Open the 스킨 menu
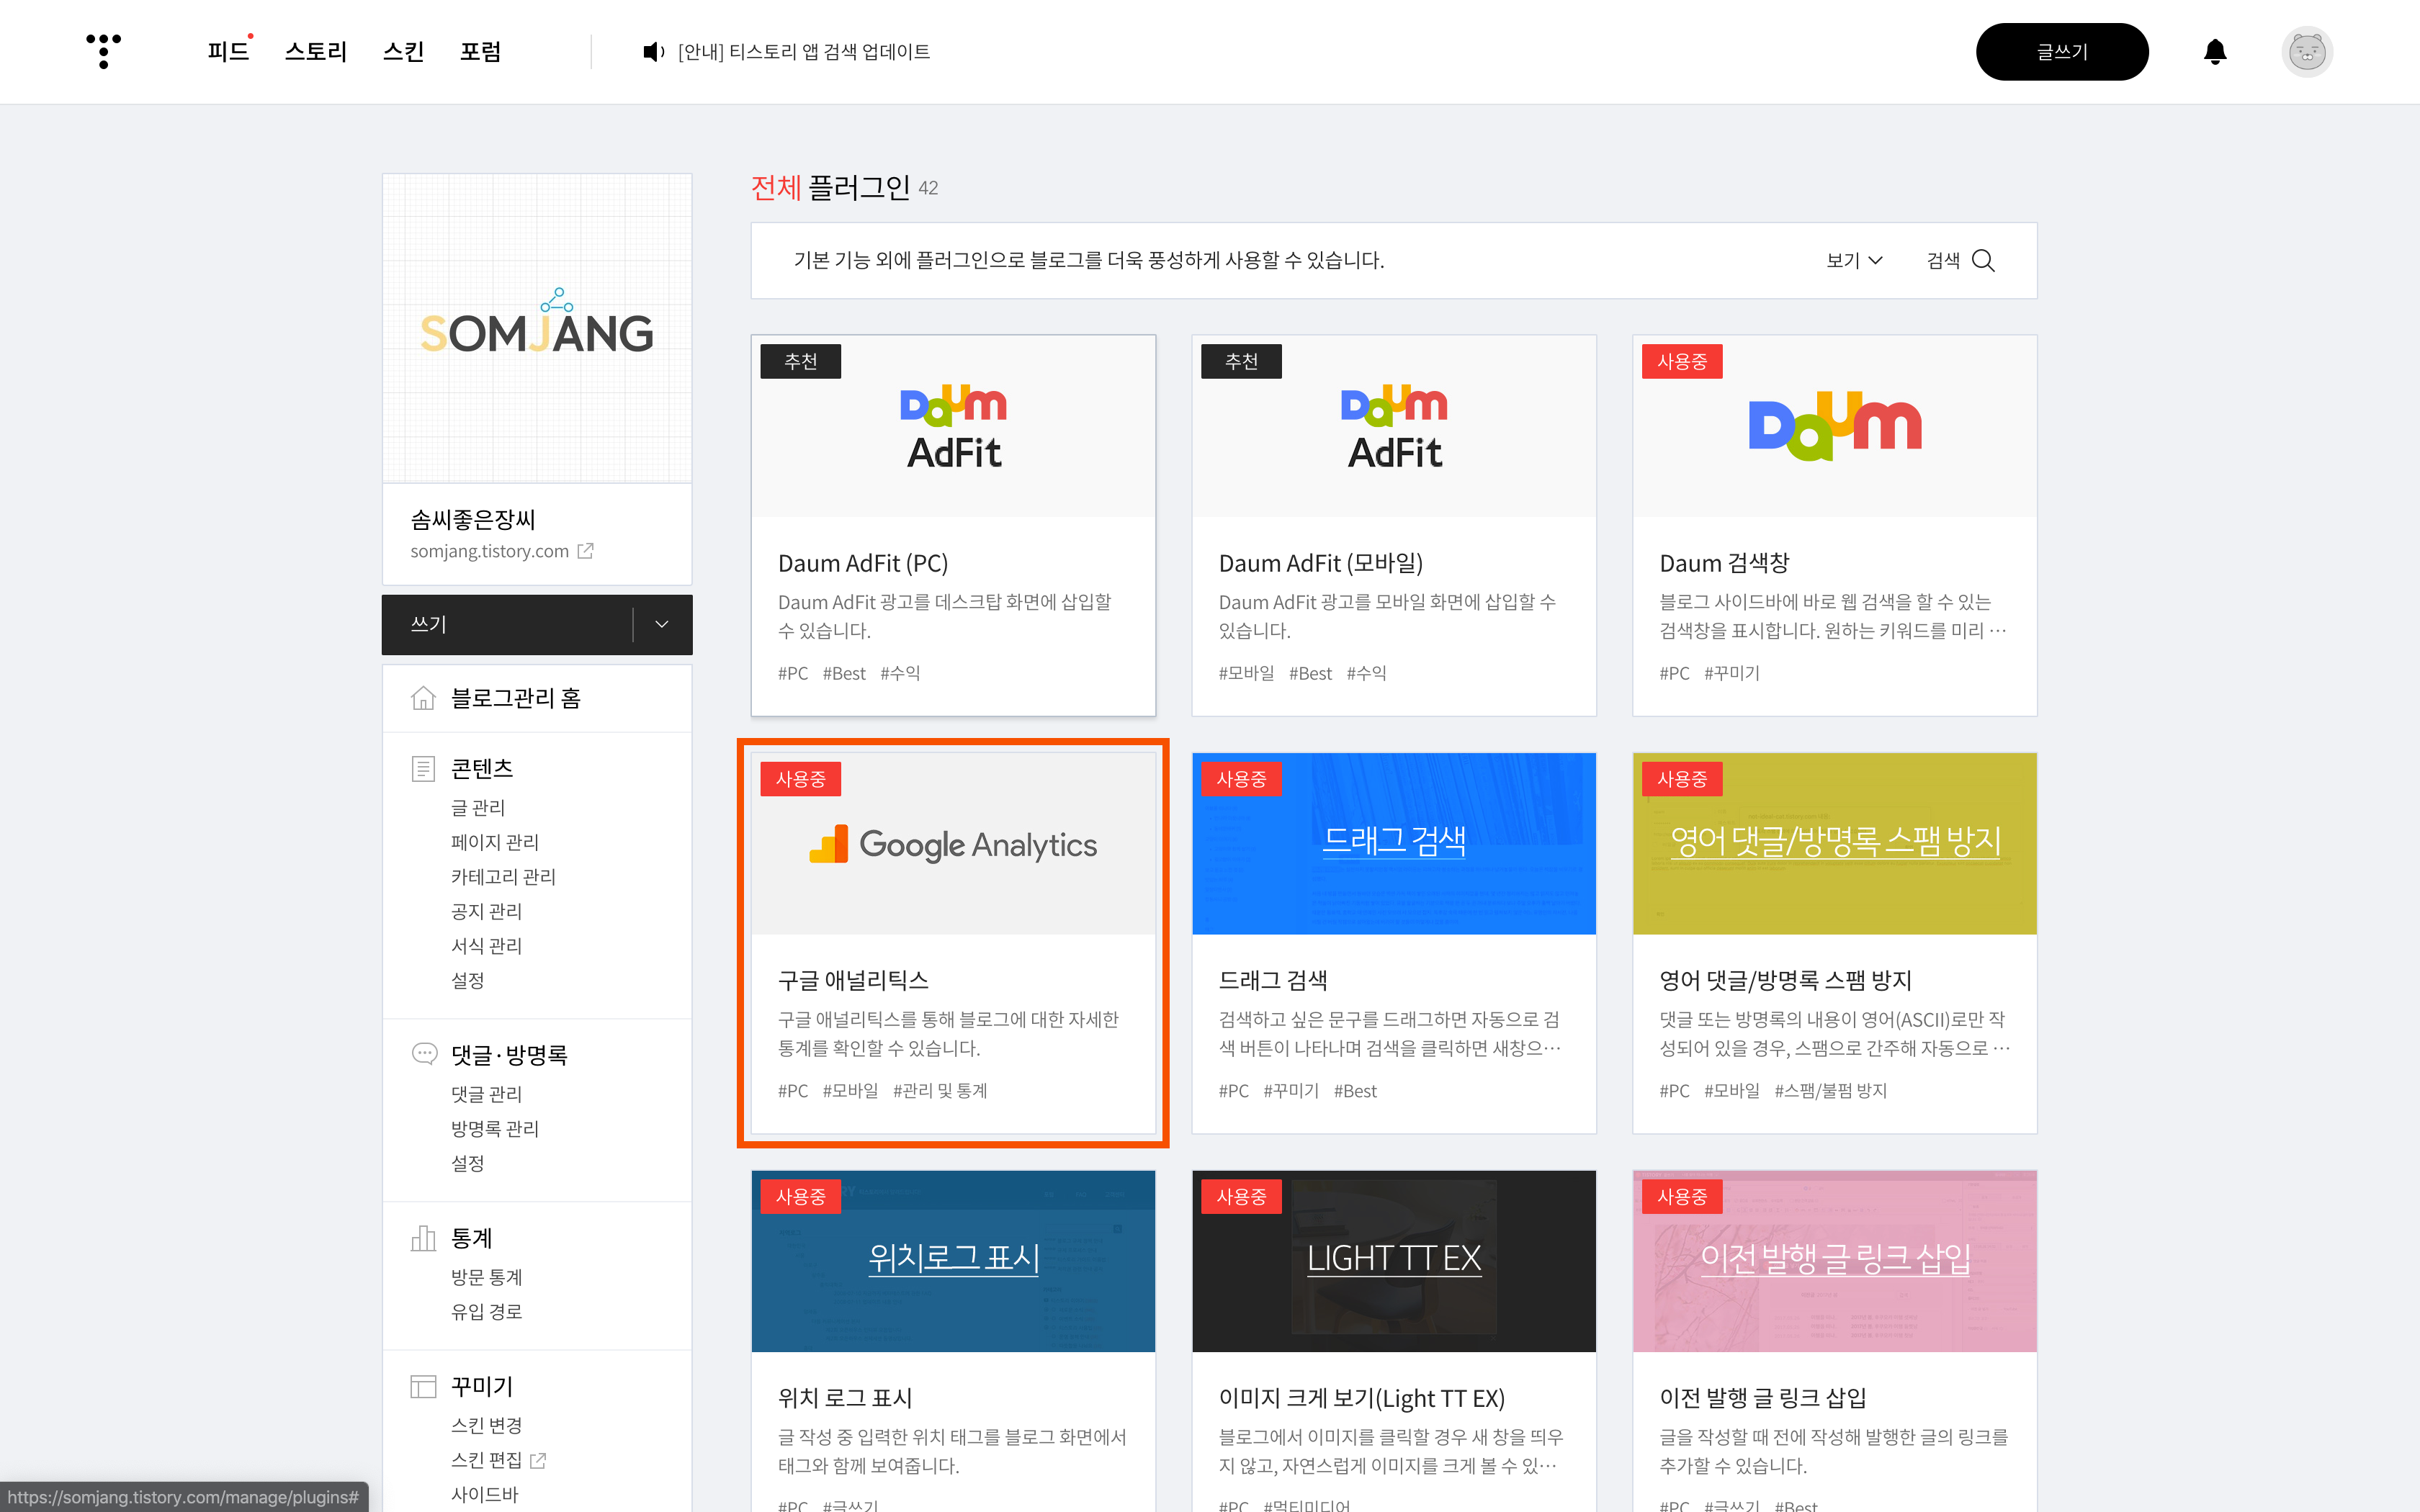2420x1512 pixels. 403,51
